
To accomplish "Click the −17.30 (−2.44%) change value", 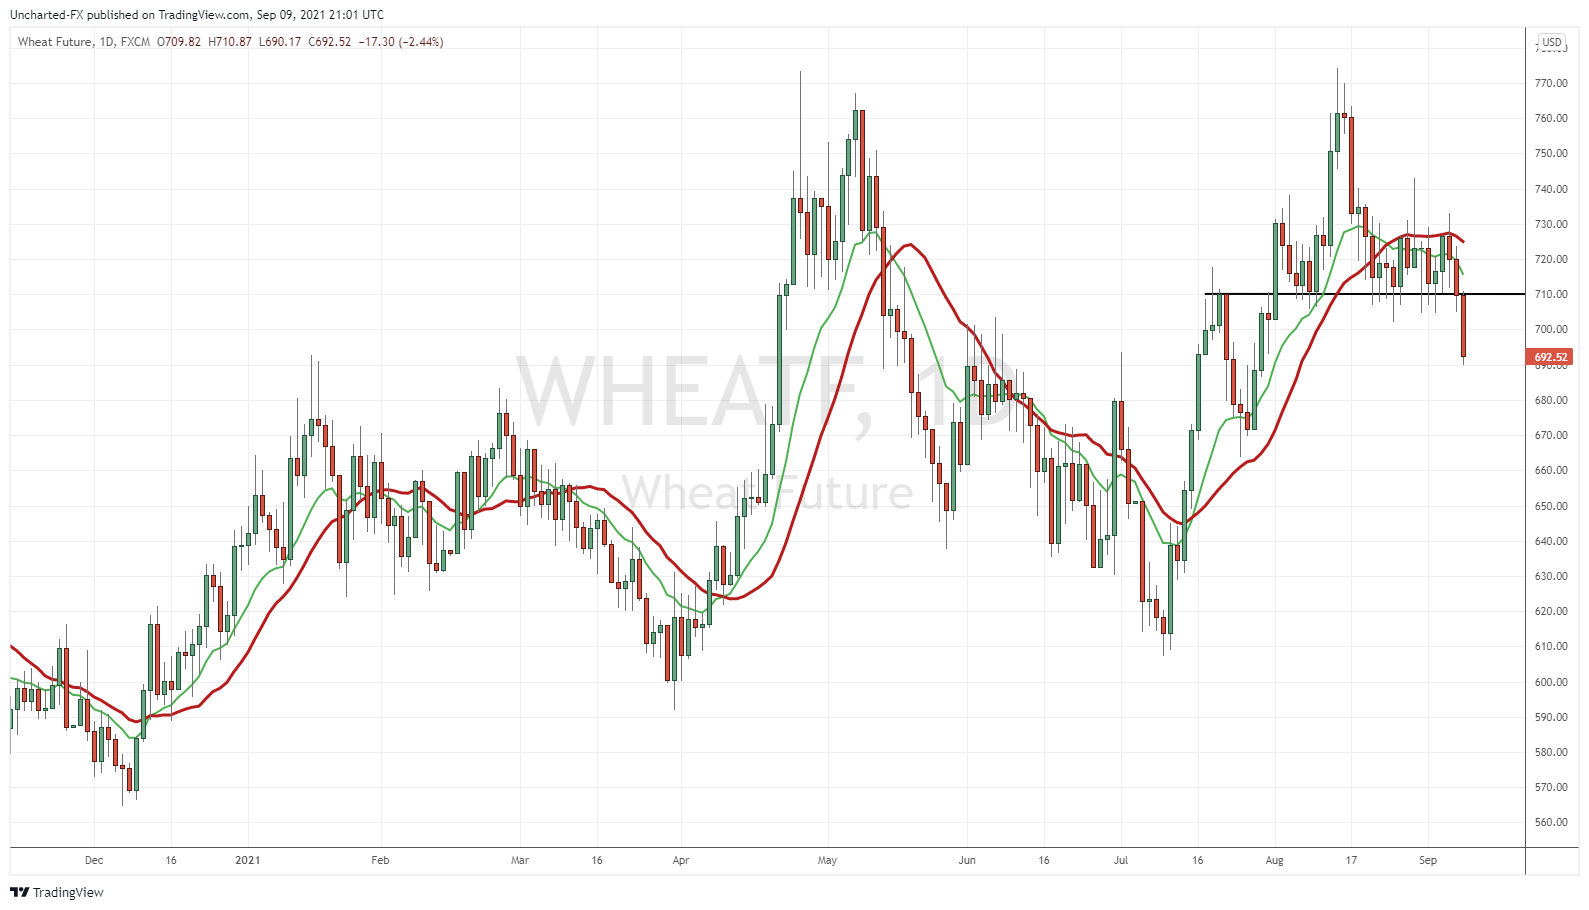I will click(400, 42).
